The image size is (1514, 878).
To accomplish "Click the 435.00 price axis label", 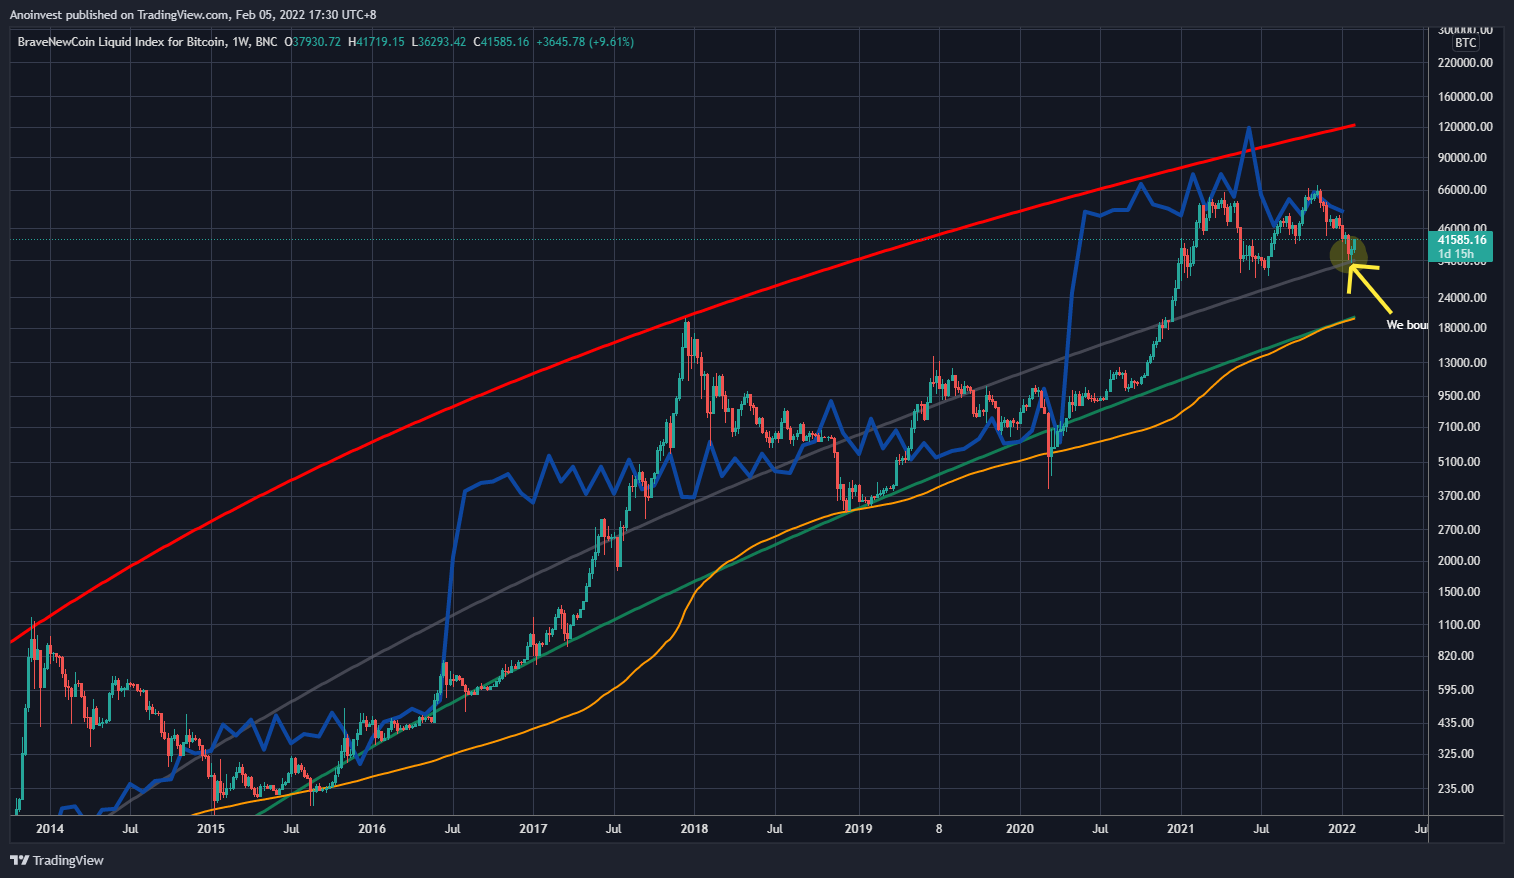I will [1456, 723].
